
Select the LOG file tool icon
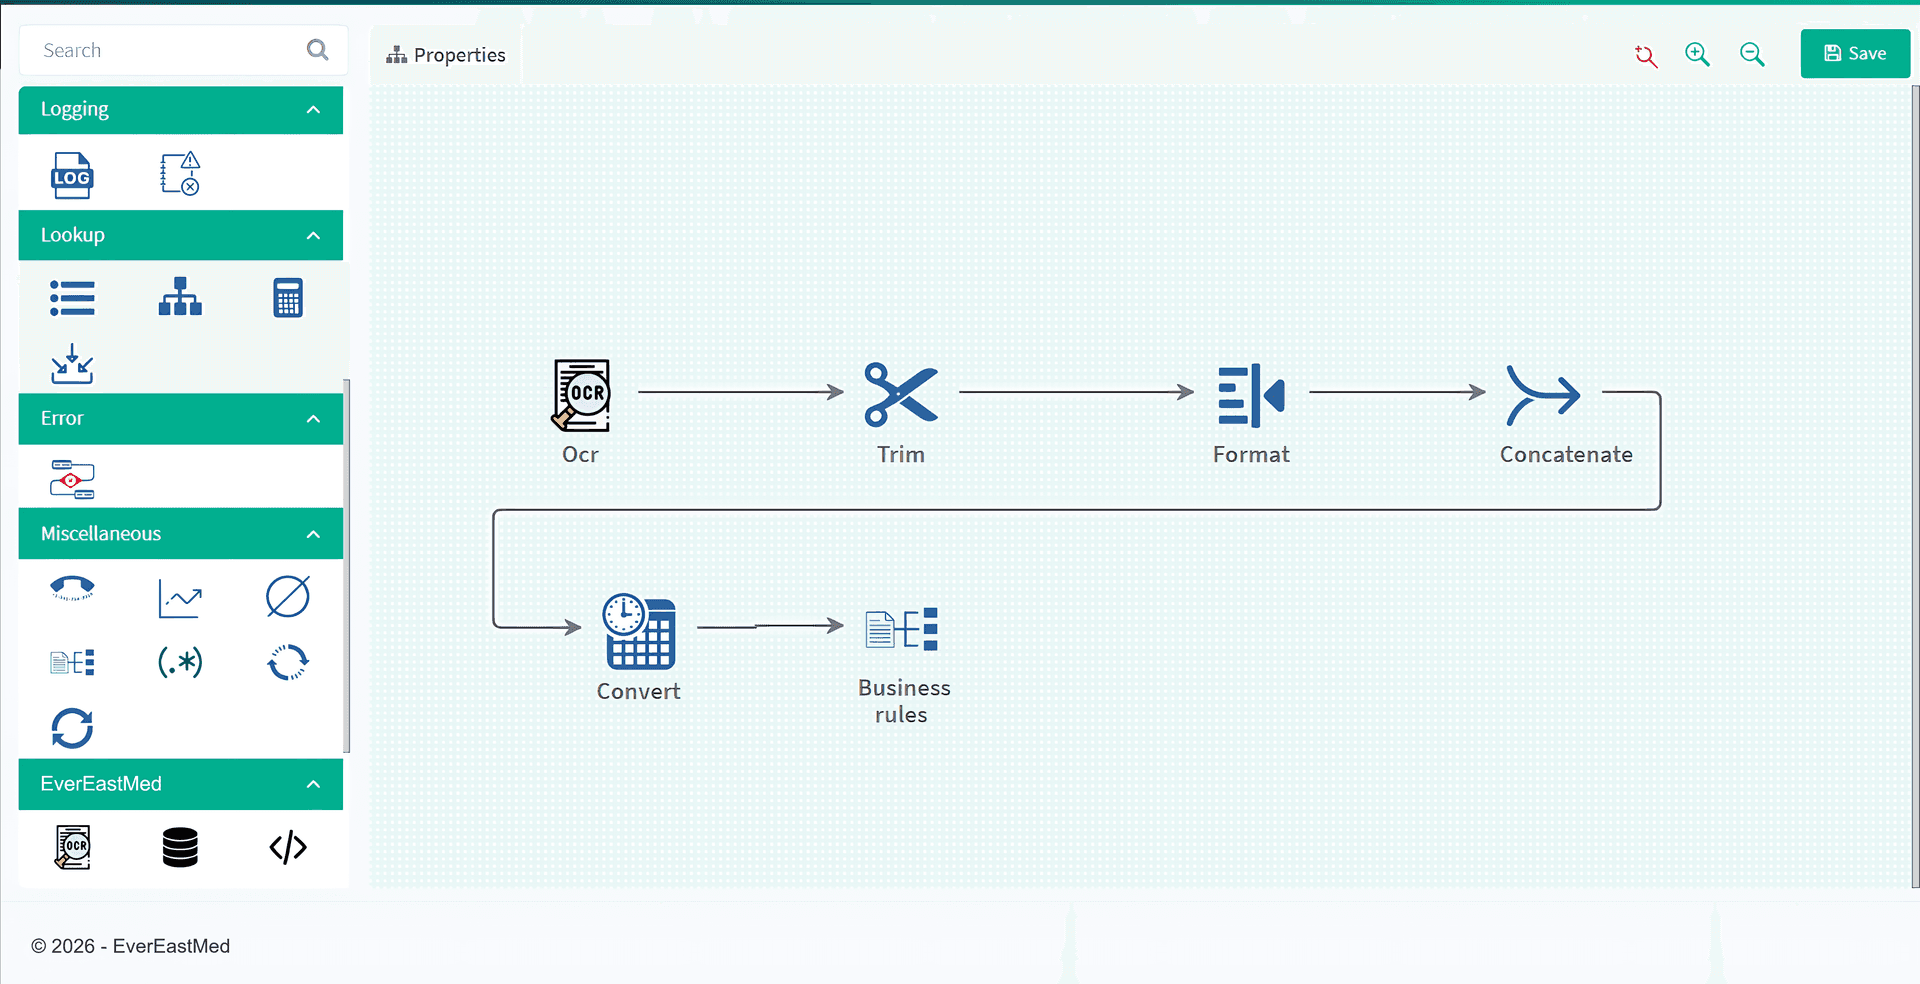[72, 175]
